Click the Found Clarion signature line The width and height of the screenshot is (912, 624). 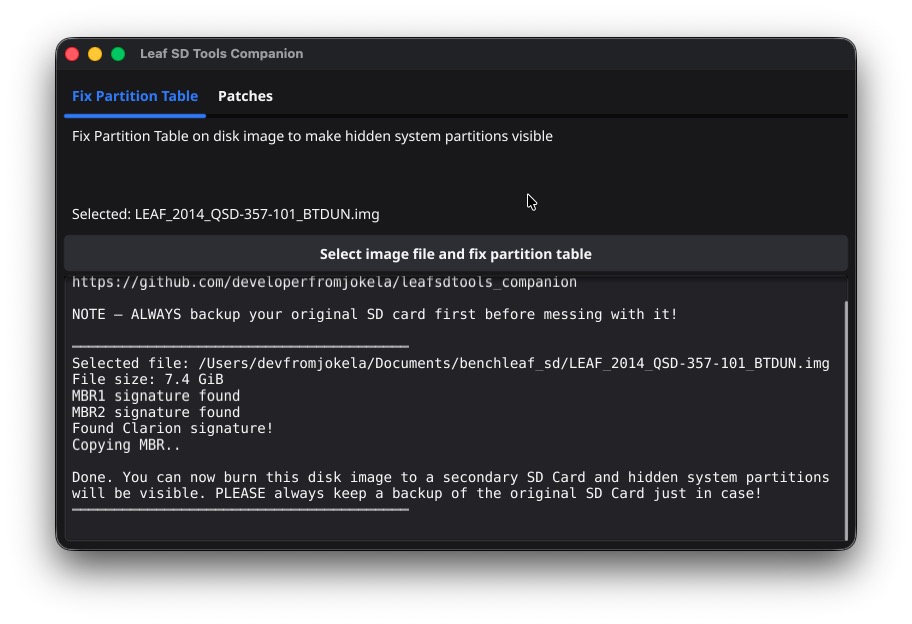[172, 428]
